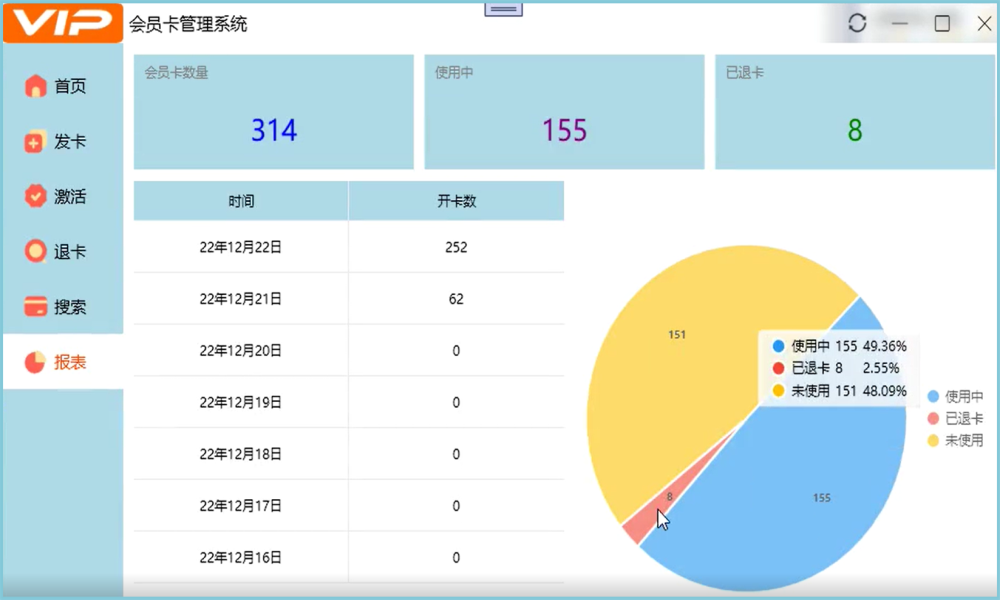
Task: Go to the 发卡 section
Action: click(63, 141)
